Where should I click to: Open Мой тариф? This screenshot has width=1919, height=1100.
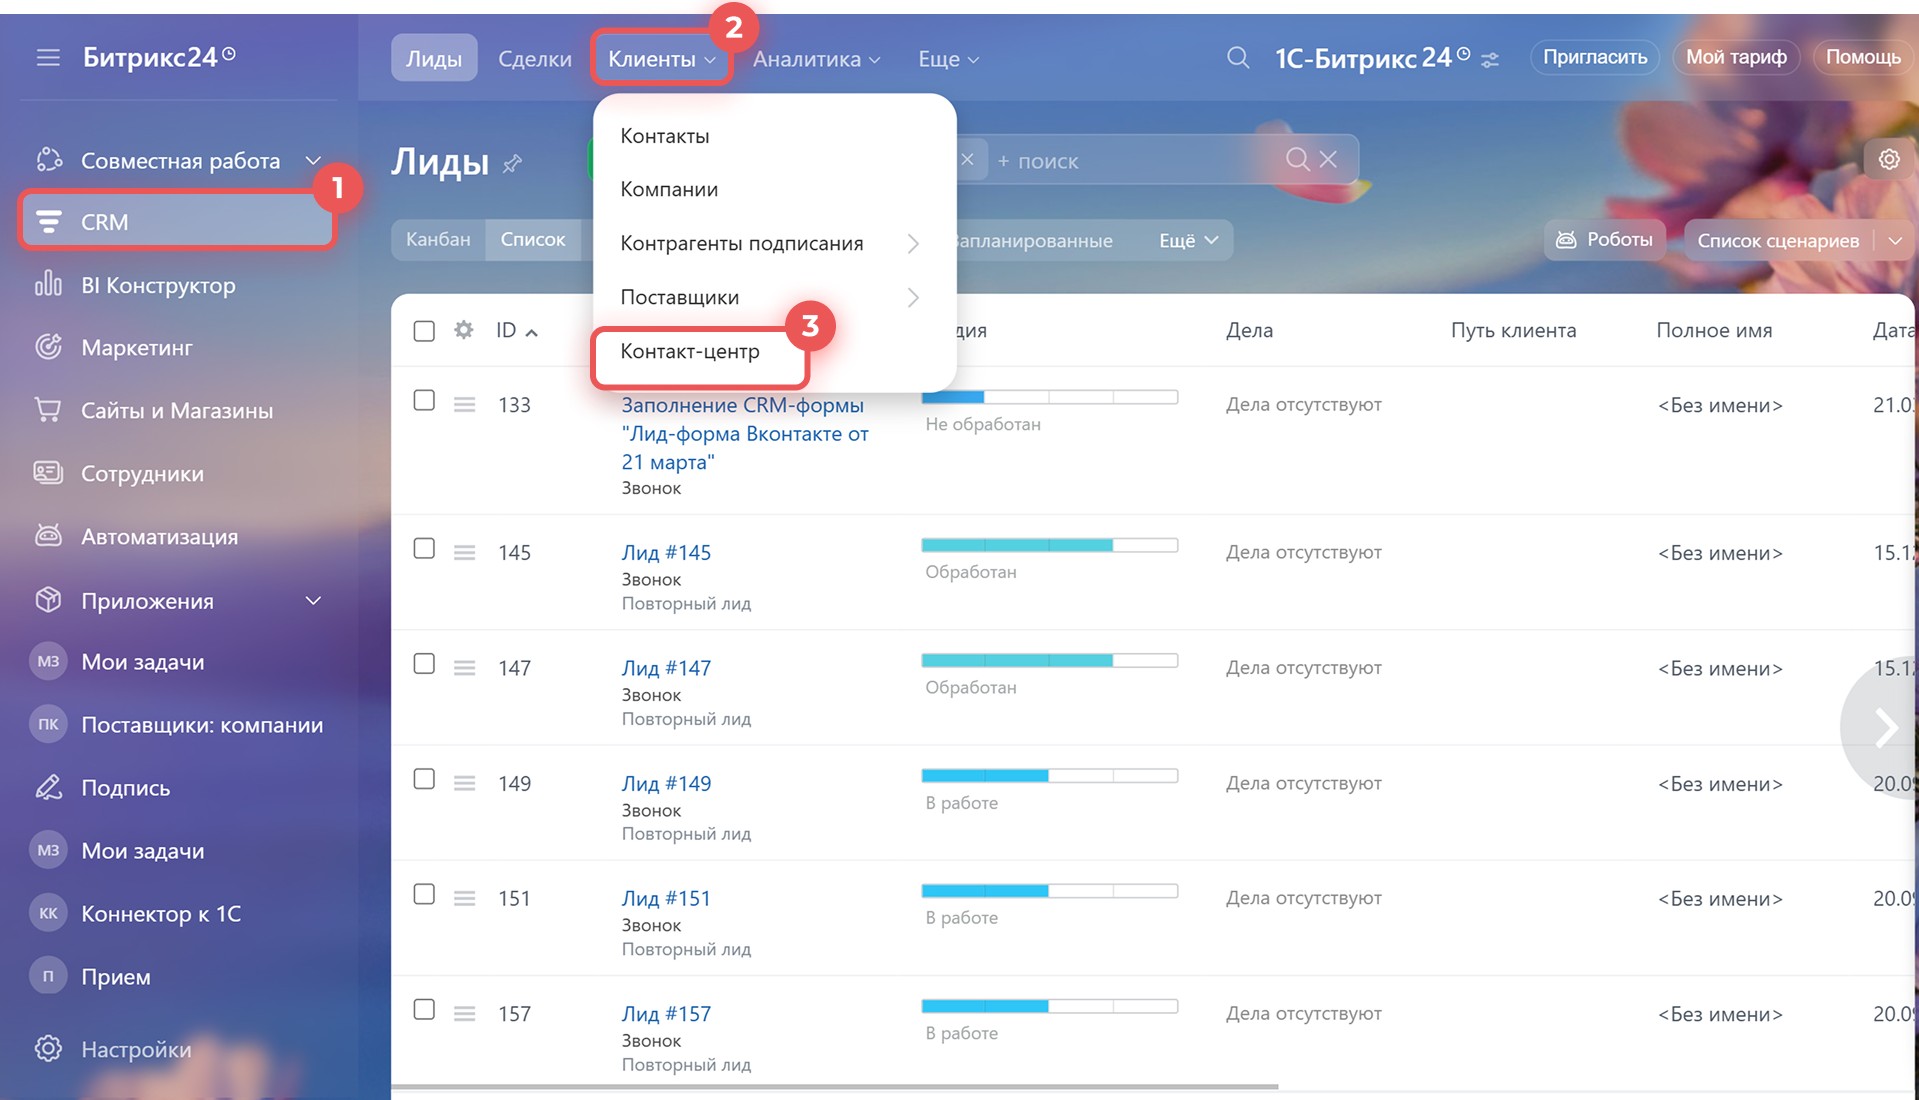click(1736, 57)
